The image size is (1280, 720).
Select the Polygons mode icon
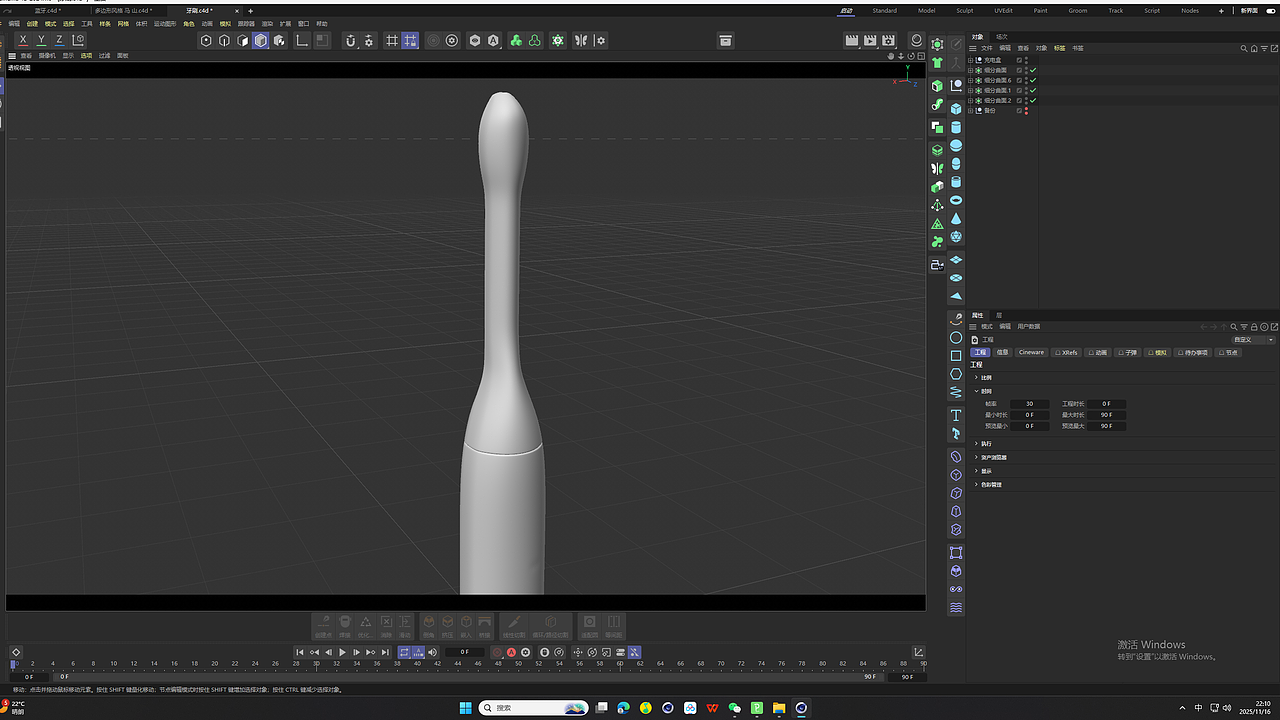(x=242, y=41)
